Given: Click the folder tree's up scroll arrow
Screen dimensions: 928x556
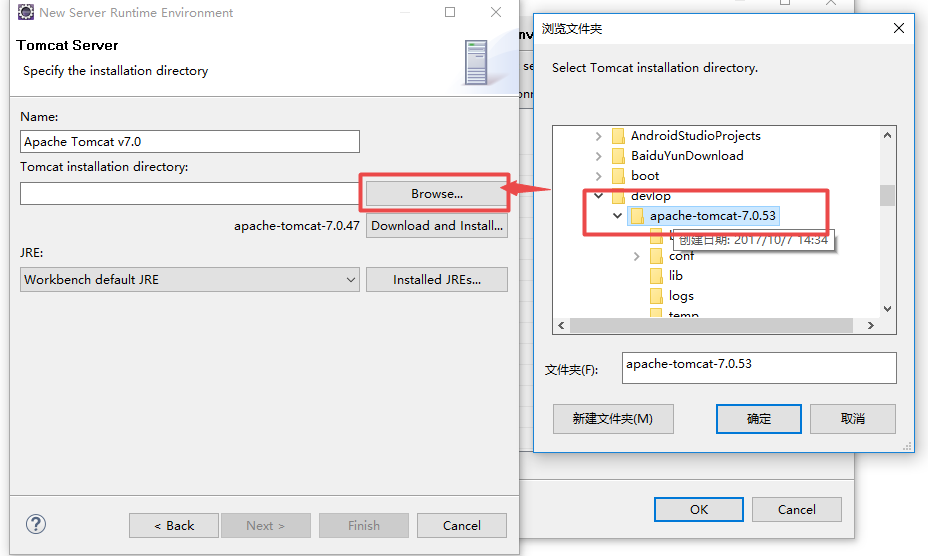Looking at the screenshot, I should tap(887, 136).
